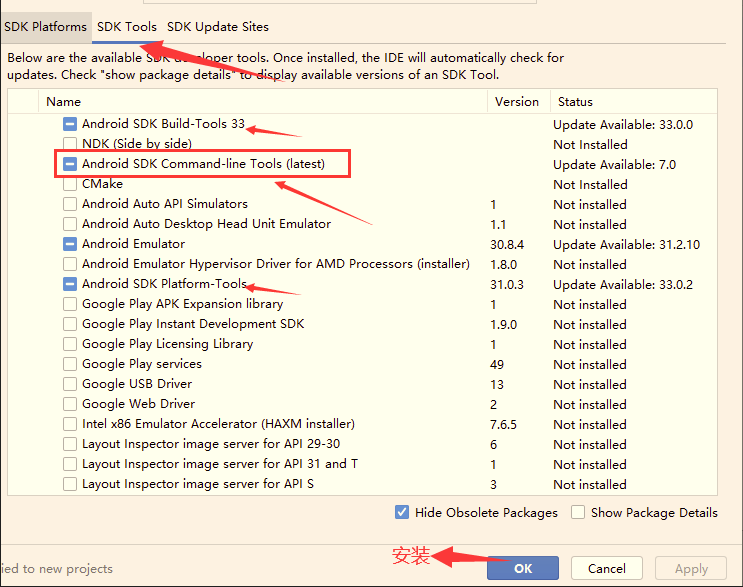Check Android Auto Desktop Head Unit Emulator box

(70, 224)
